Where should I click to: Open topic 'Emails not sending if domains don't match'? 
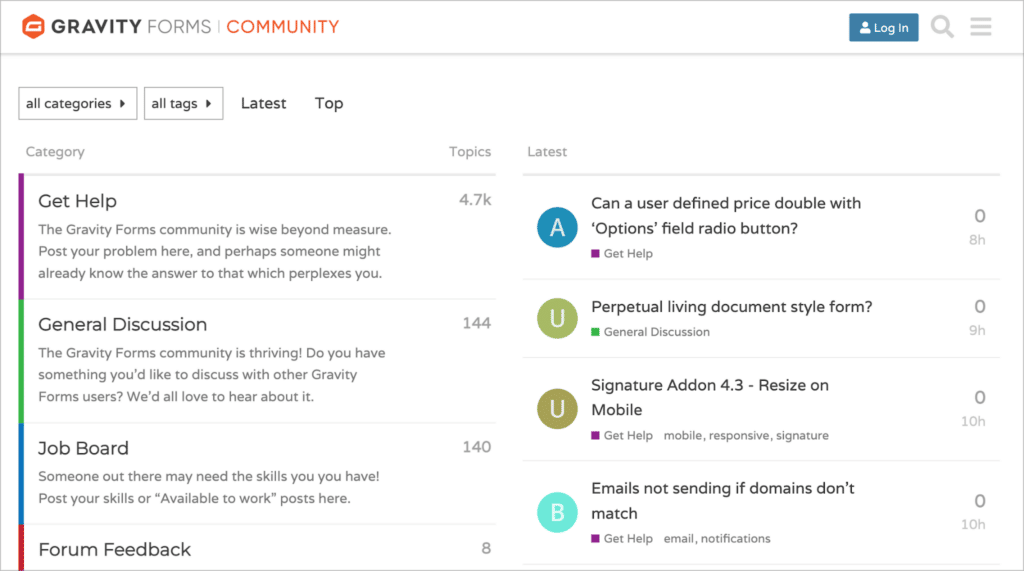[723, 500]
